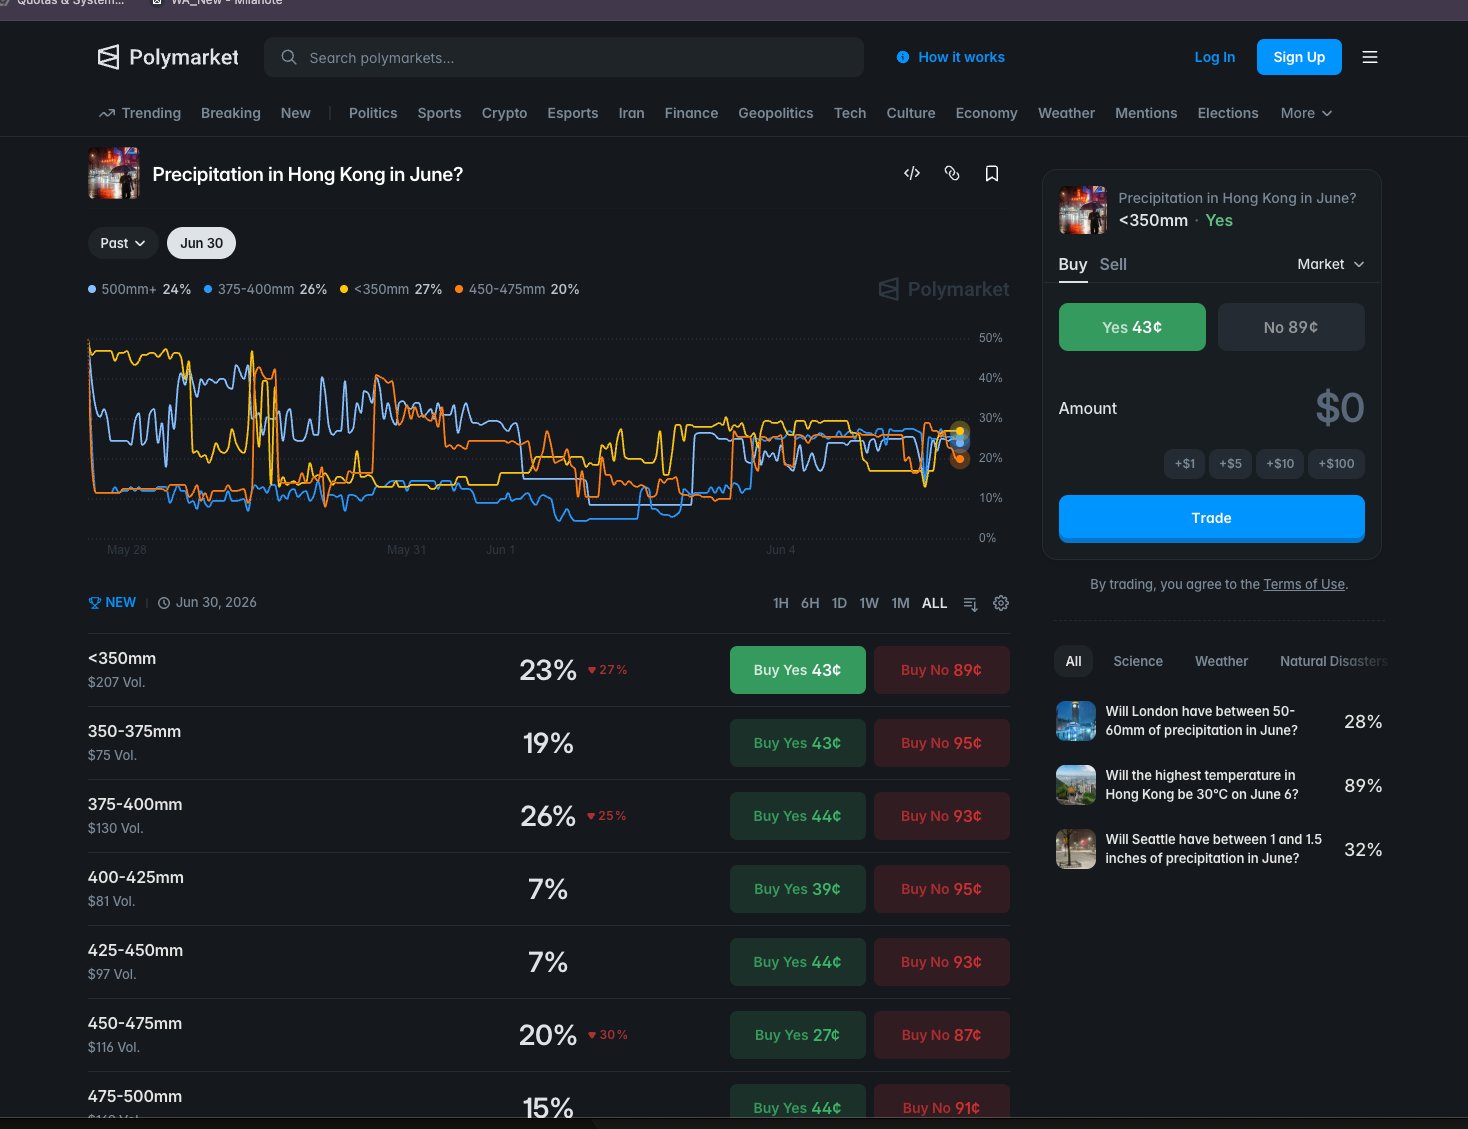Click the search magnifier icon

pos(289,57)
